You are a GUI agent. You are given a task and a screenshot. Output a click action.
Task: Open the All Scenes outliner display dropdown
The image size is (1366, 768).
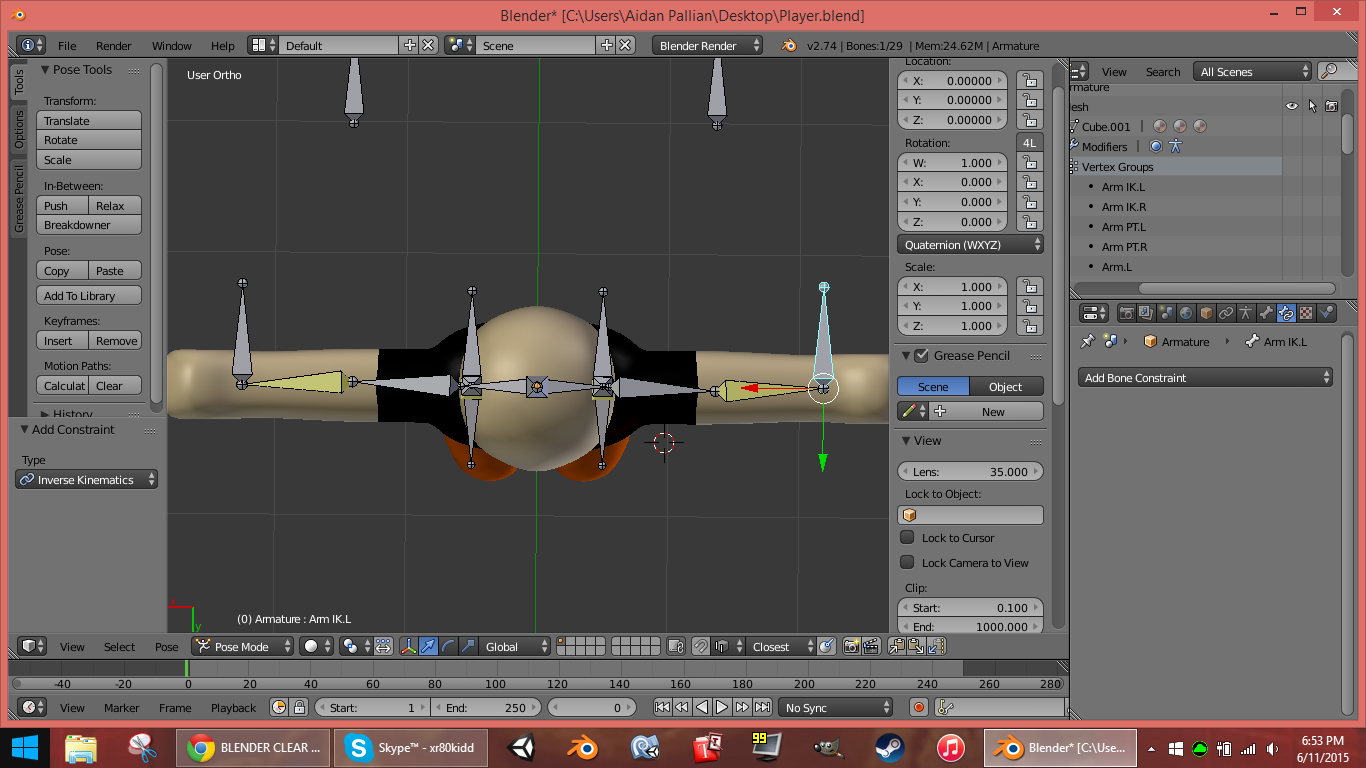coord(1253,71)
